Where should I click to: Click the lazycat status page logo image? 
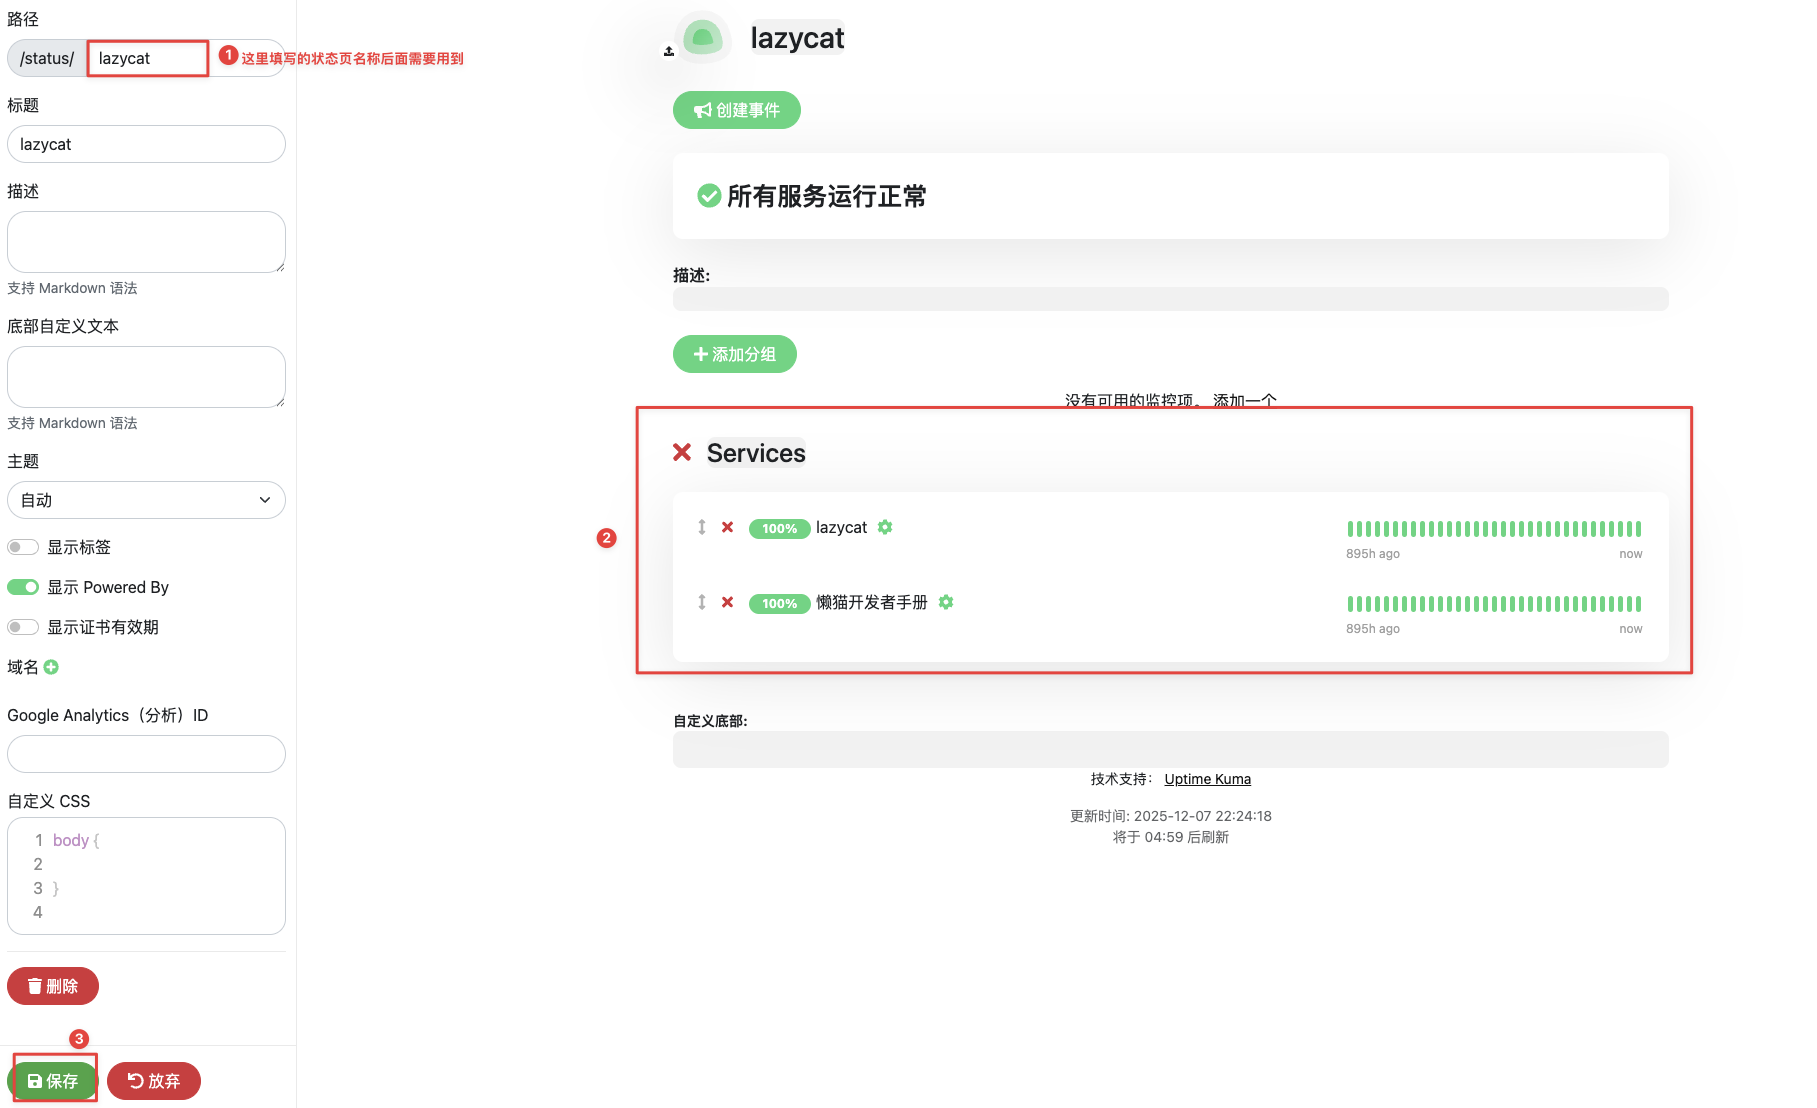(702, 38)
